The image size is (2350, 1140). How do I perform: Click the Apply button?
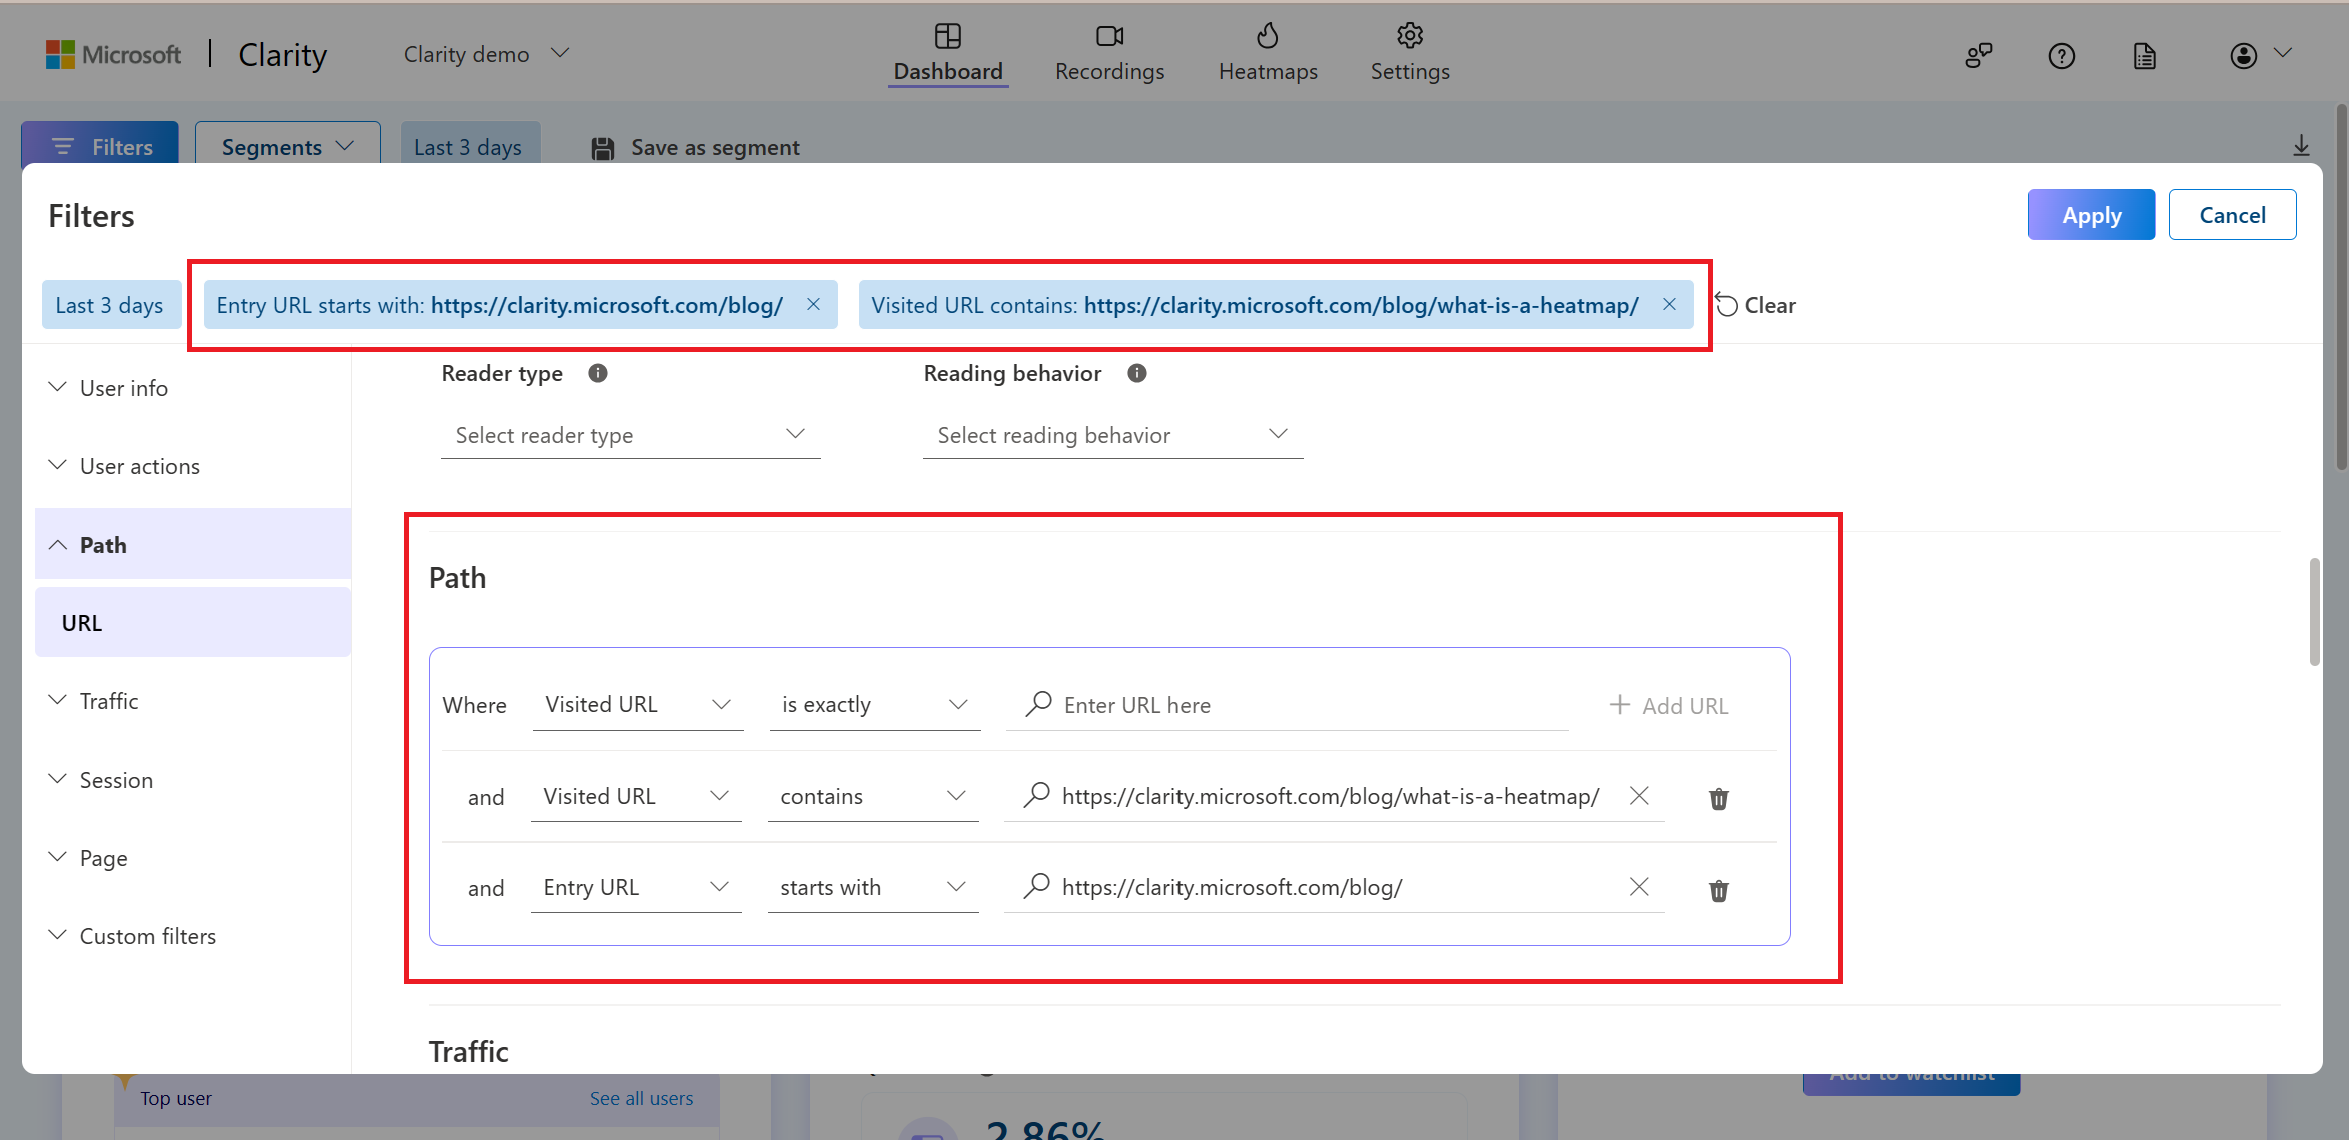pos(2091,214)
